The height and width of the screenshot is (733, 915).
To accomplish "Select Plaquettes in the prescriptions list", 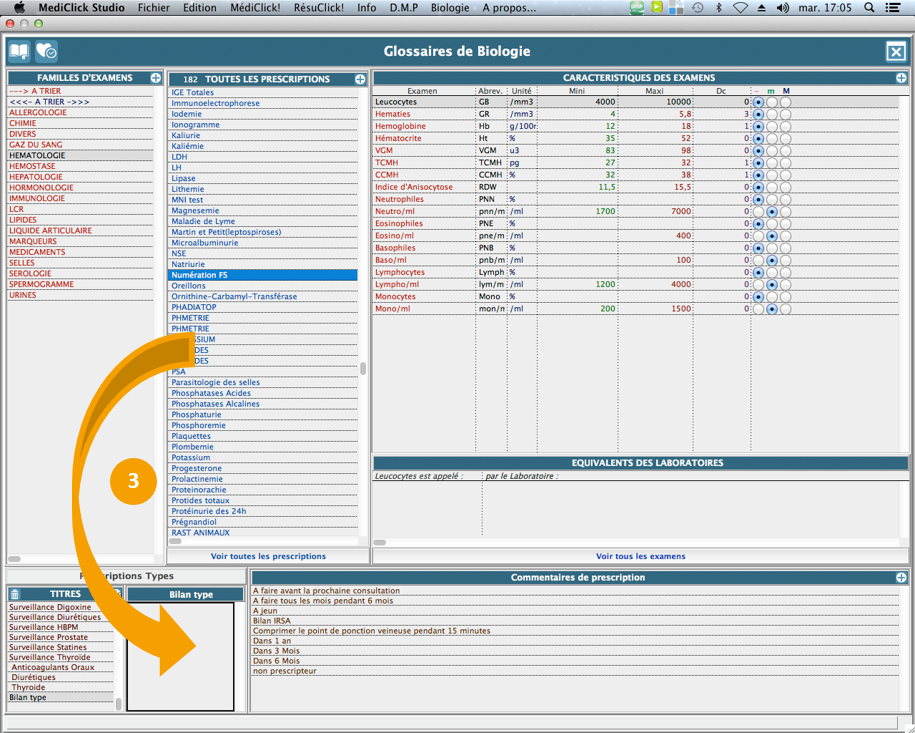I will point(191,436).
